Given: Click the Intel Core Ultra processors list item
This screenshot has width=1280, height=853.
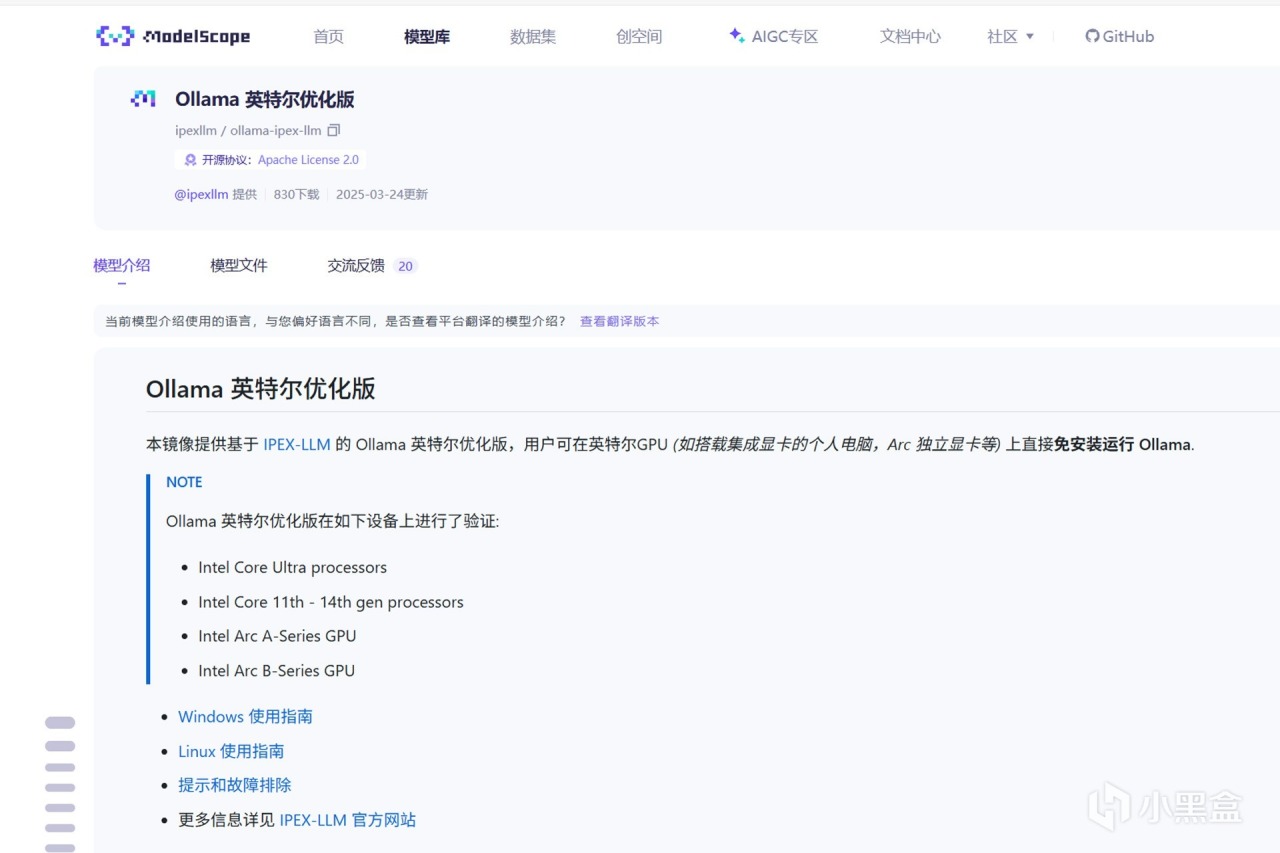Looking at the screenshot, I should [x=292, y=567].
